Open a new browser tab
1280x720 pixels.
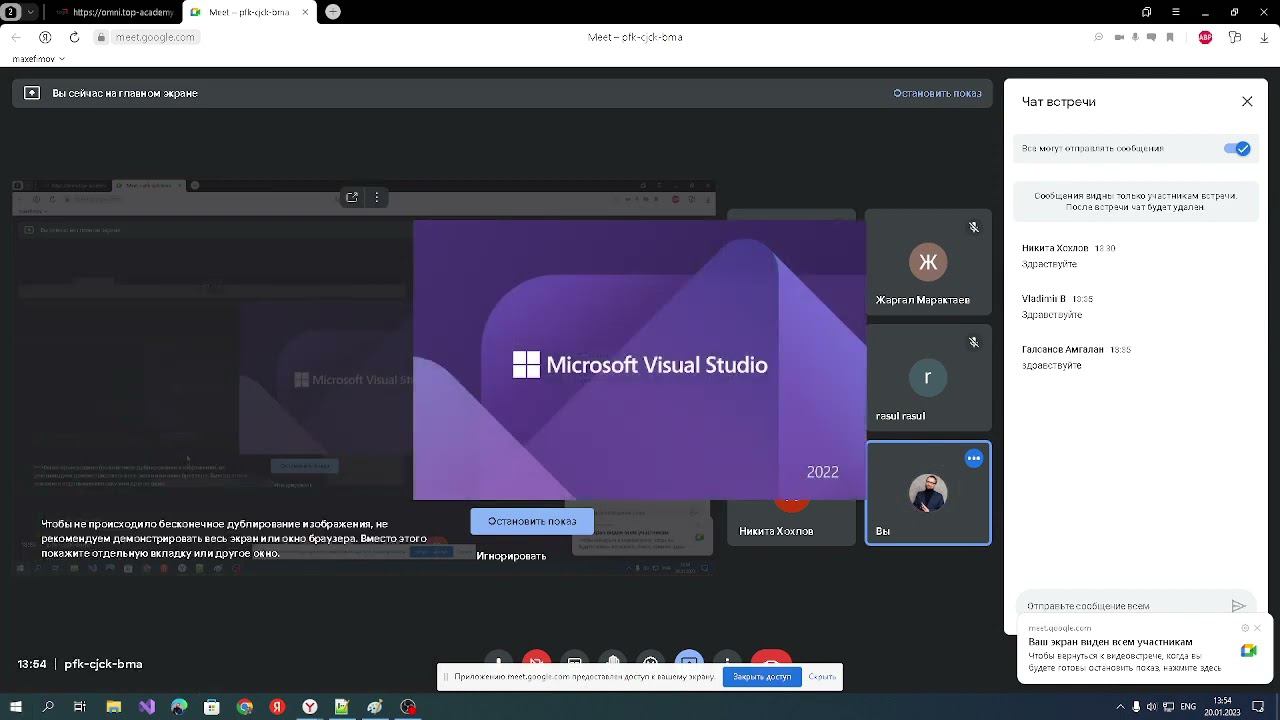[x=333, y=12]
